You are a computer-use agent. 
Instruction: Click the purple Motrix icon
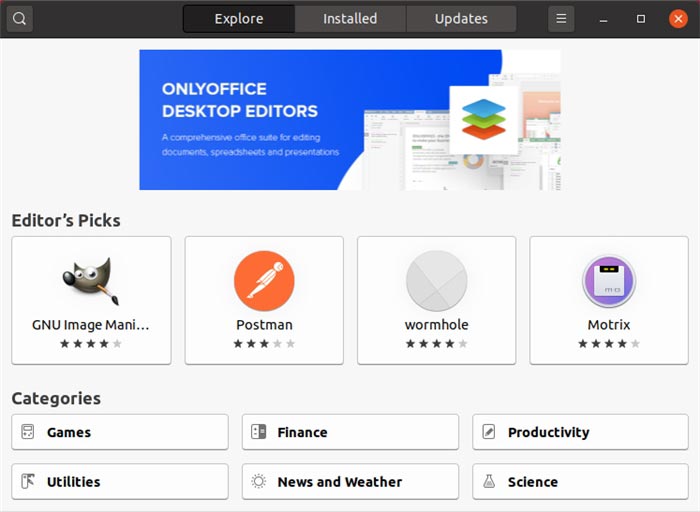(x=609, y=281)
